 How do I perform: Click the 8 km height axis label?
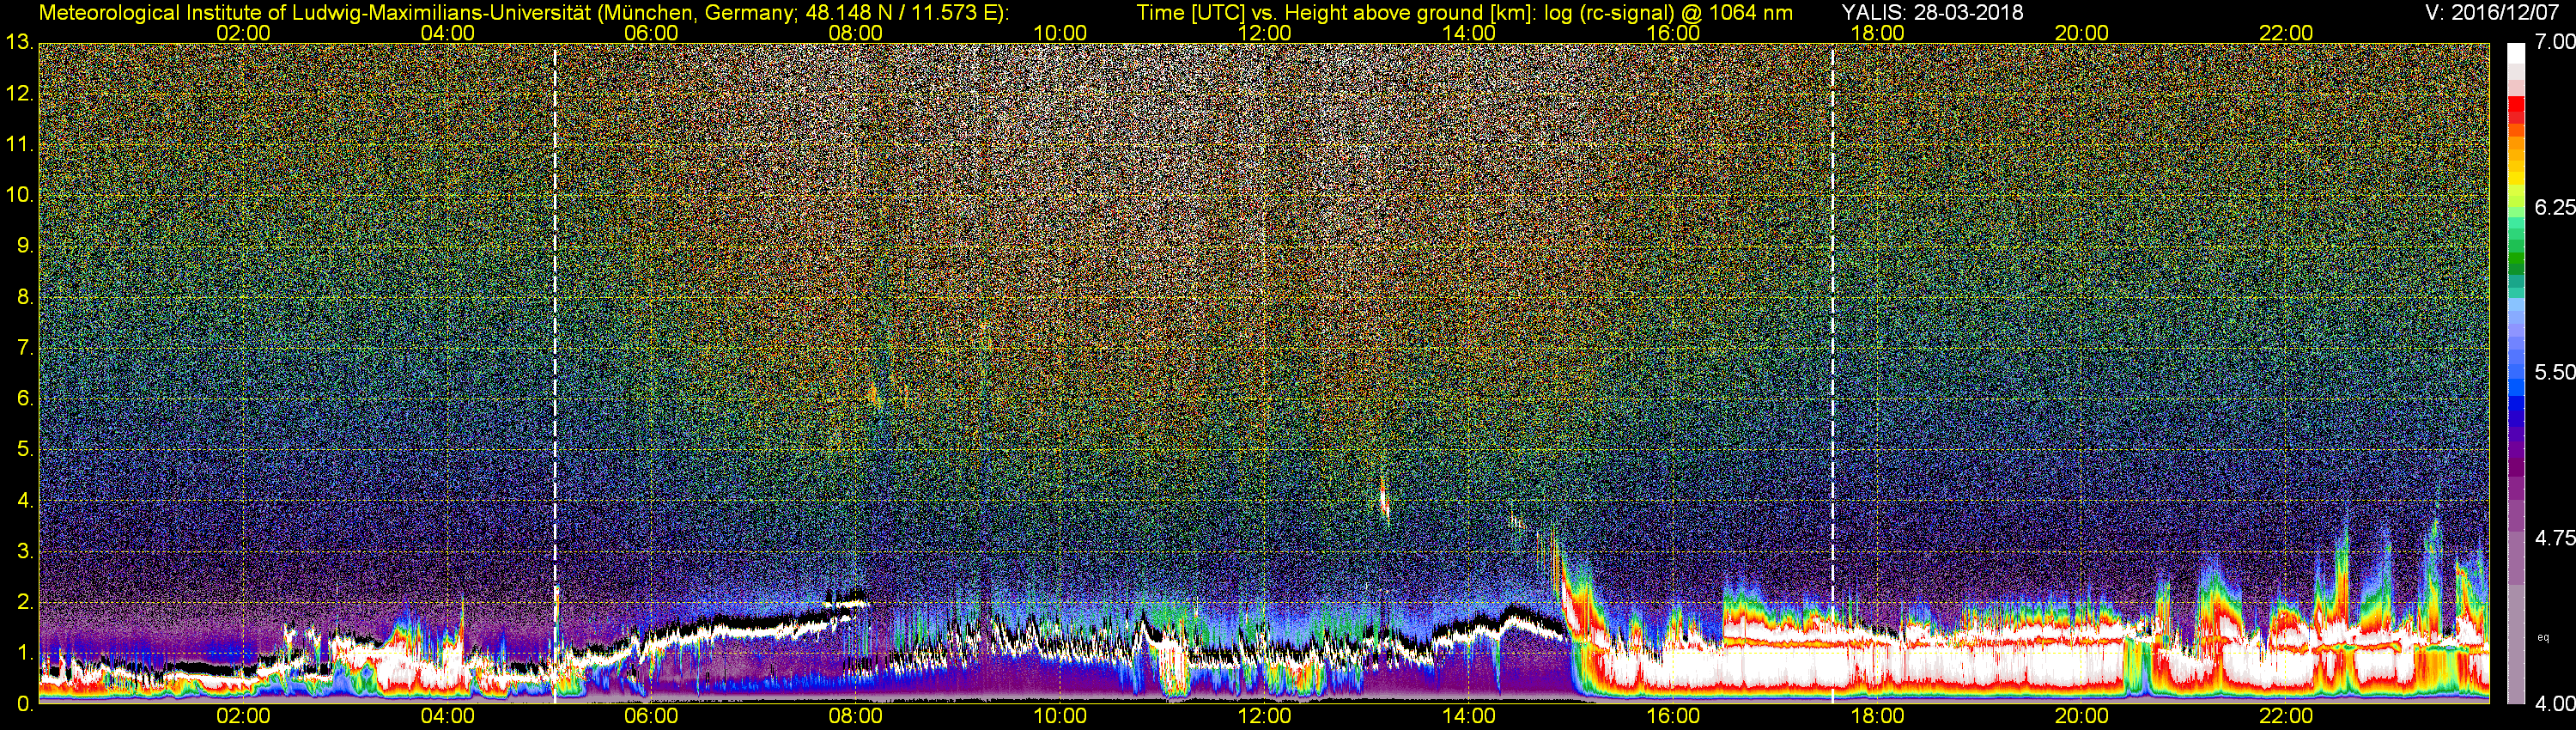coord(24,297)
